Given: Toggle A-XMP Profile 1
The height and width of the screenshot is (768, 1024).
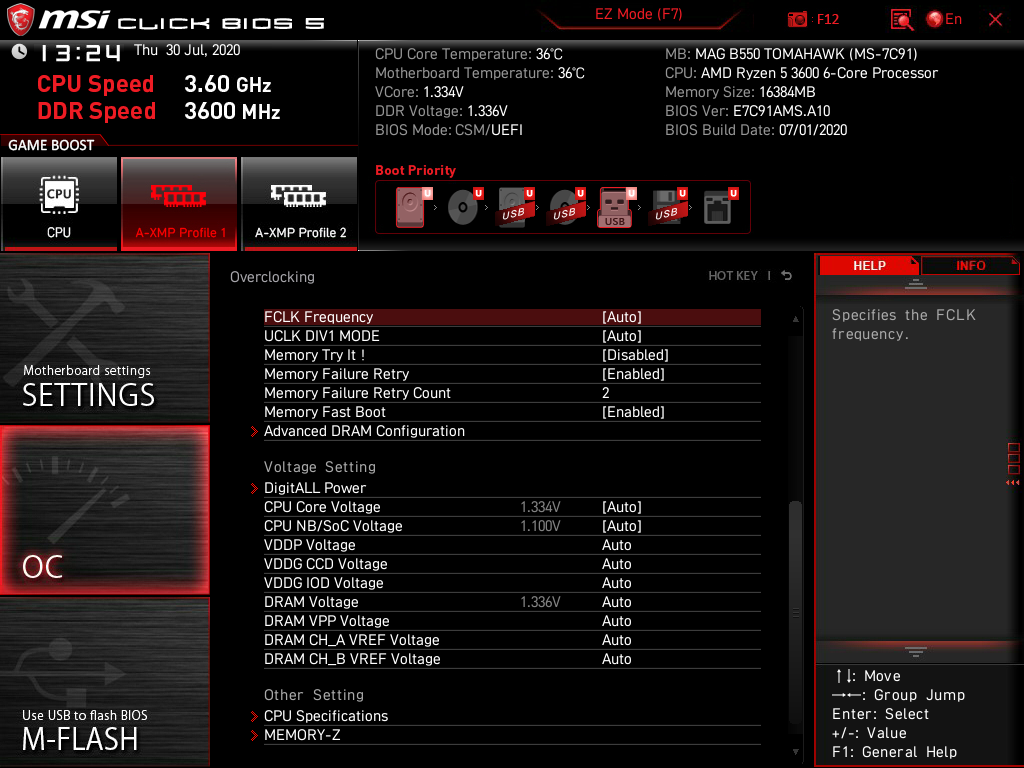Looking at the screenshot, I should click(x=179, y=203).
